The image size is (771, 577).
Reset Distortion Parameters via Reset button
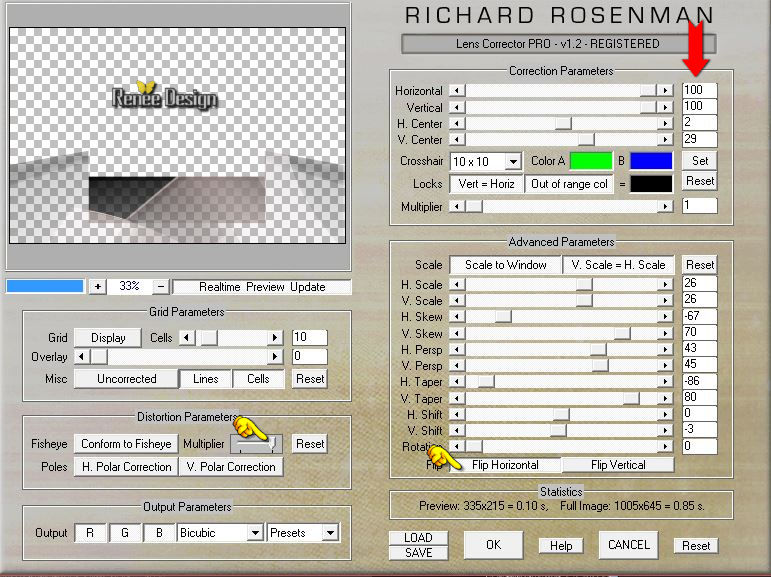pyautogui.click(x=310, y=444)
